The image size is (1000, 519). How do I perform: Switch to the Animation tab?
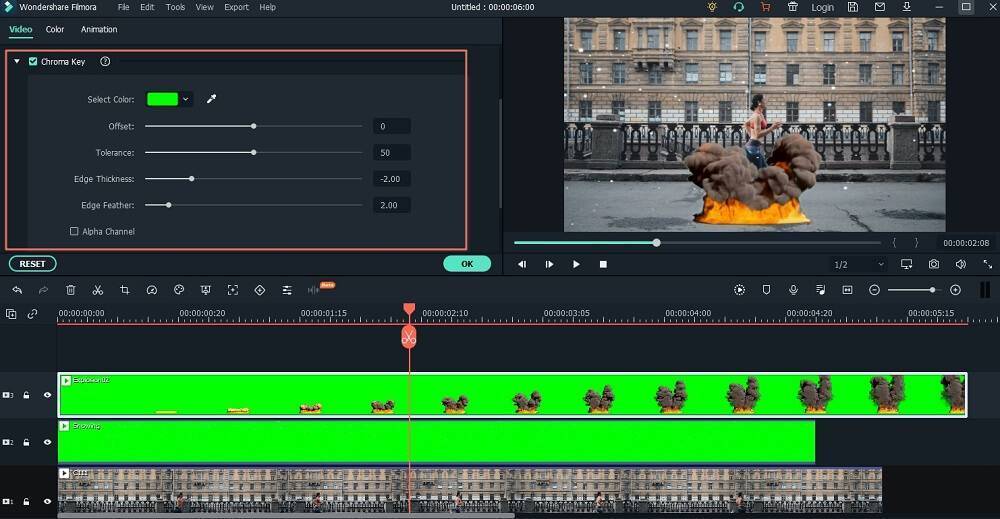(99, 29)
